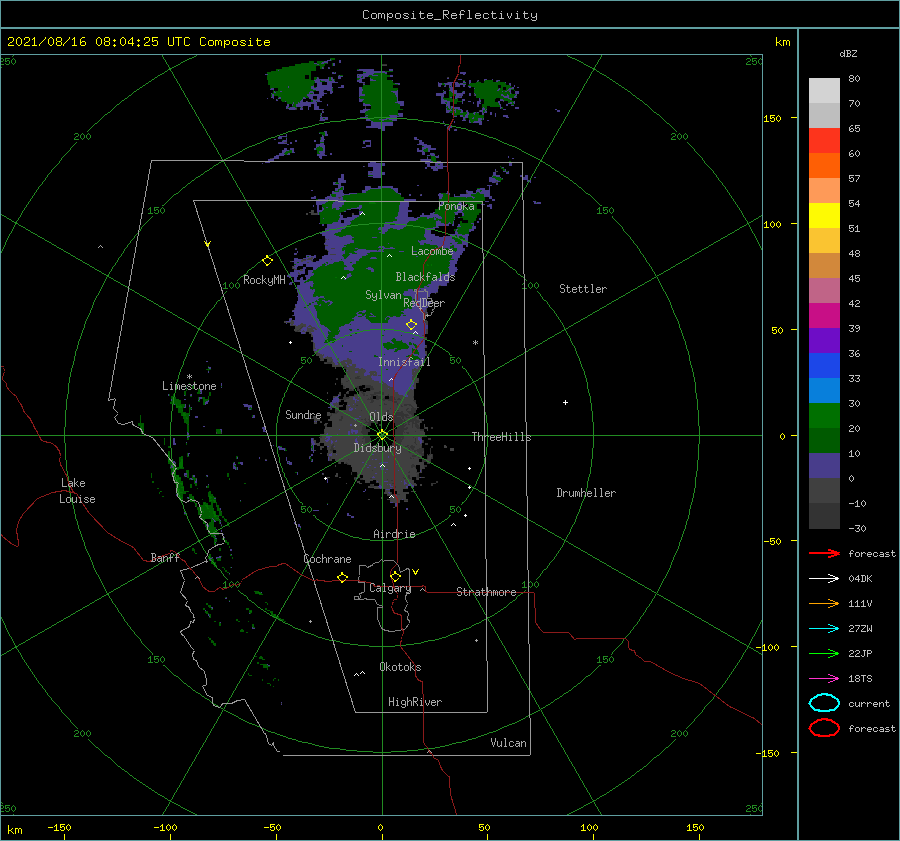This screenshot has width=900, height=841.
Task: Click the green 22JP arrow legend icon
Action: click(824, 653)
